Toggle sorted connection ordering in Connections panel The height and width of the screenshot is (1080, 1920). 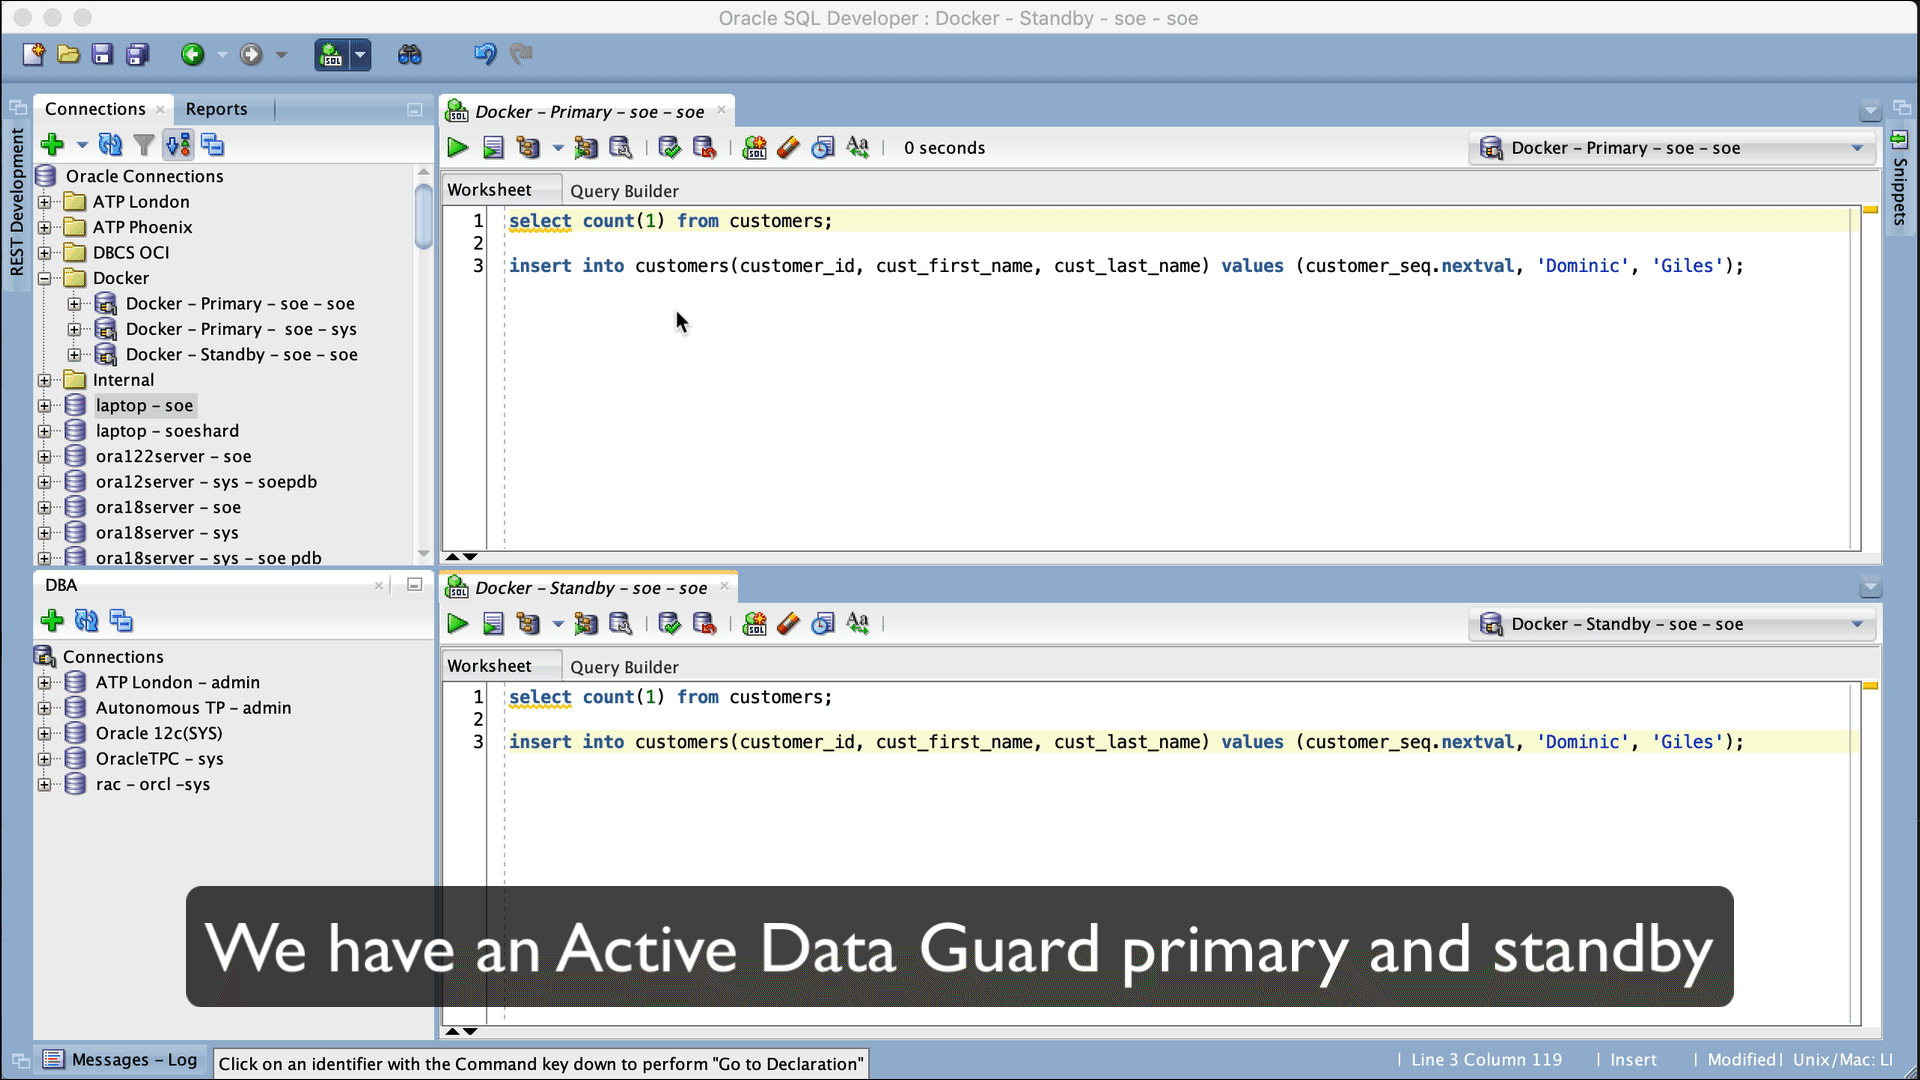click(x=178, y=144)
